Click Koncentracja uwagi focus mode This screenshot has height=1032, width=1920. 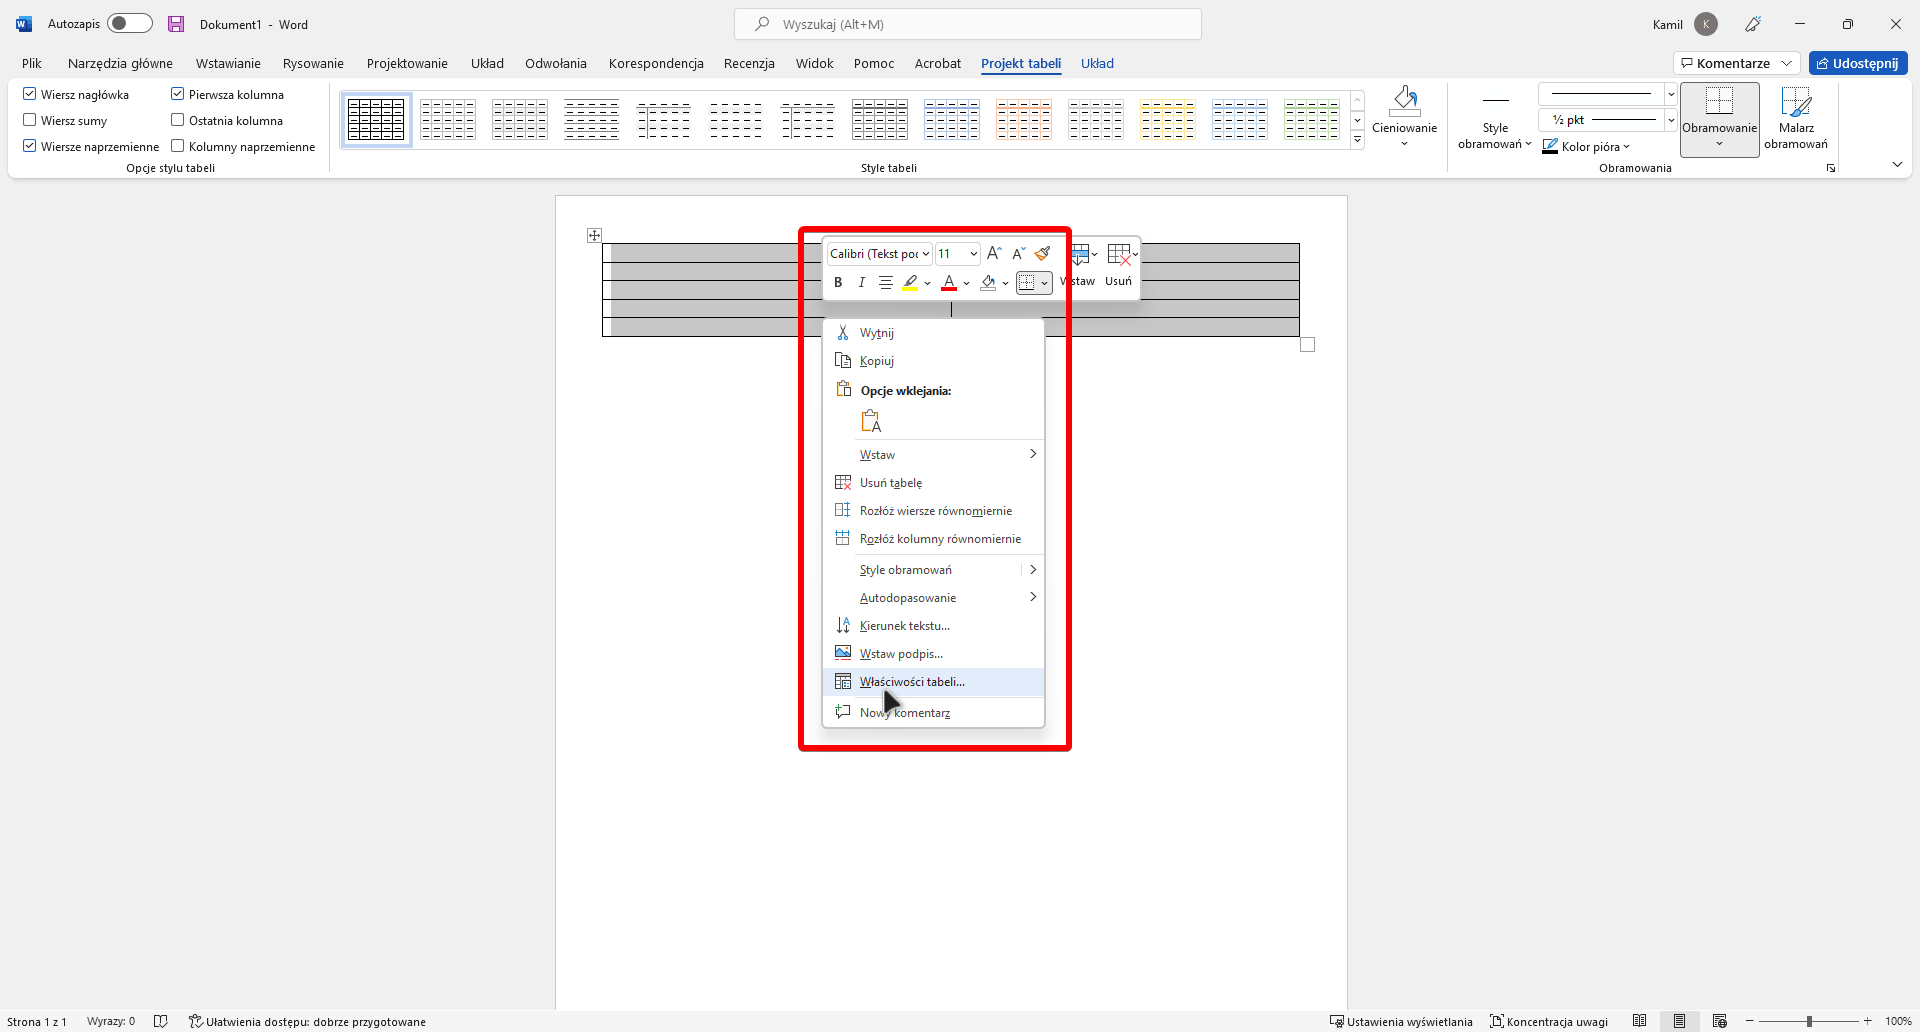click(1549, 1021)
